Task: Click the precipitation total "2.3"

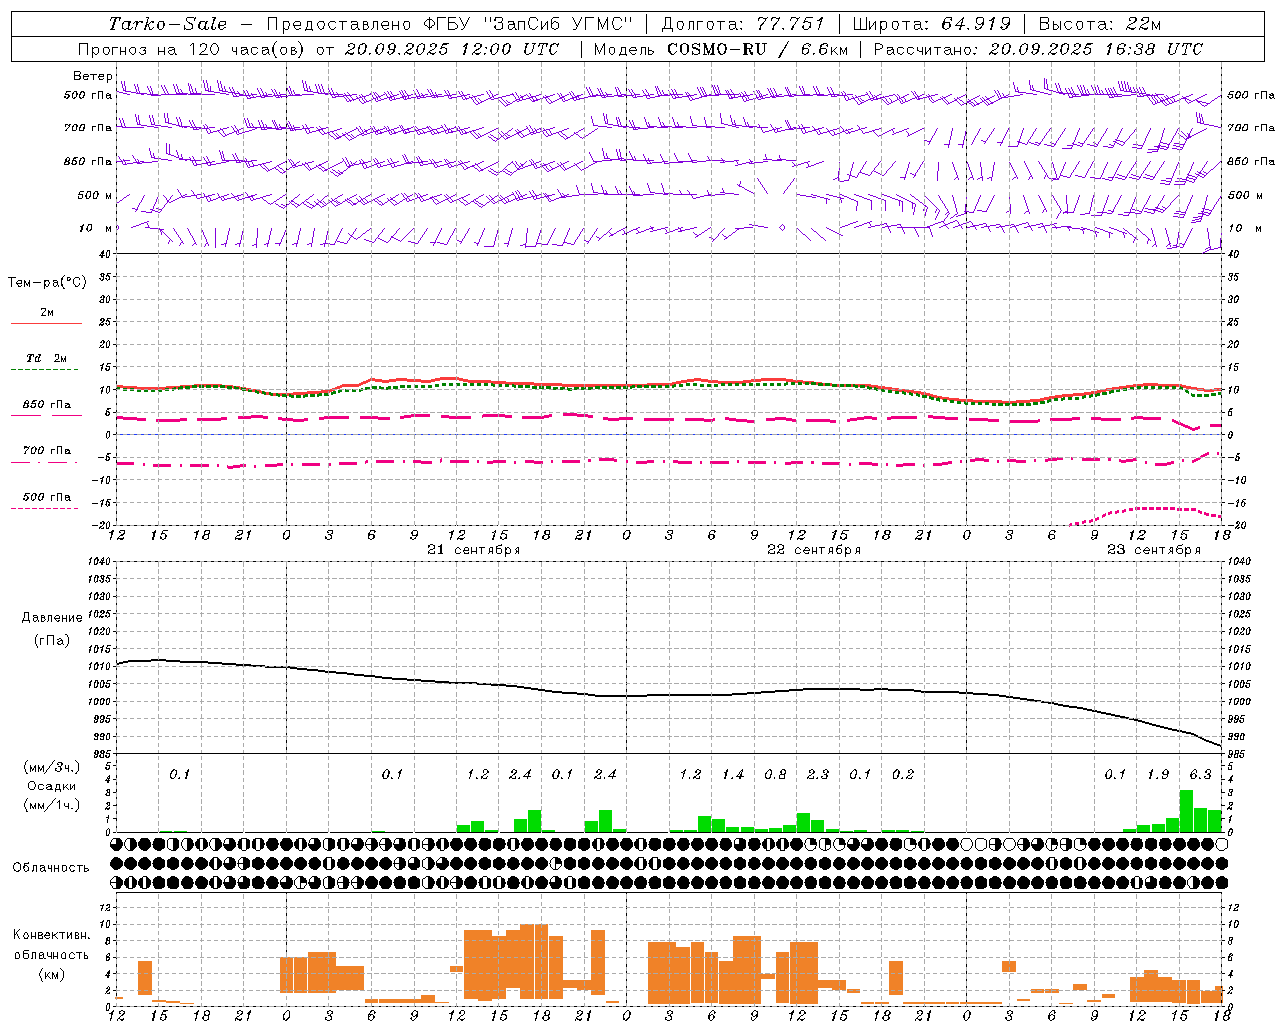Action: (818, 775)
